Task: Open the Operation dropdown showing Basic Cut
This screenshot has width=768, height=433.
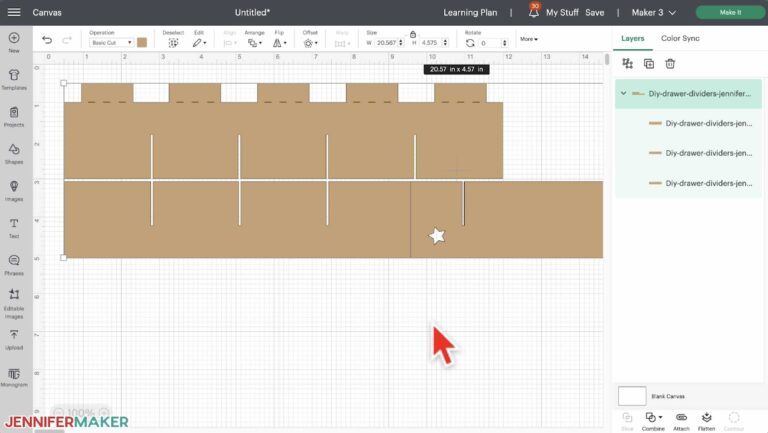Action: coord(111,43)
